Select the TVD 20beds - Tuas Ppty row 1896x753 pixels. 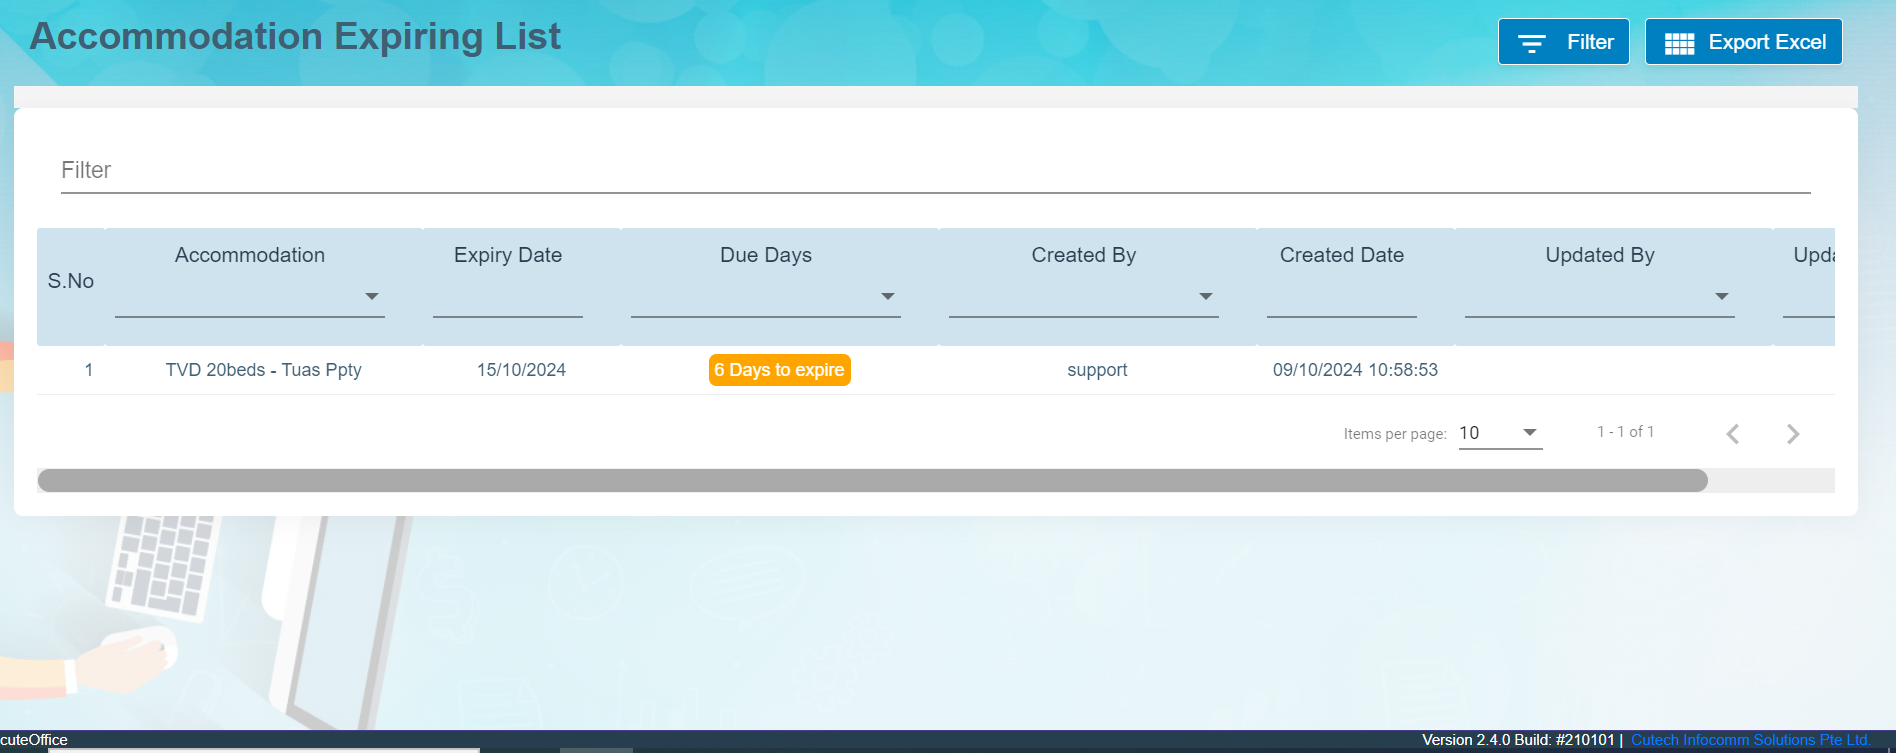[x=263, y=370]
